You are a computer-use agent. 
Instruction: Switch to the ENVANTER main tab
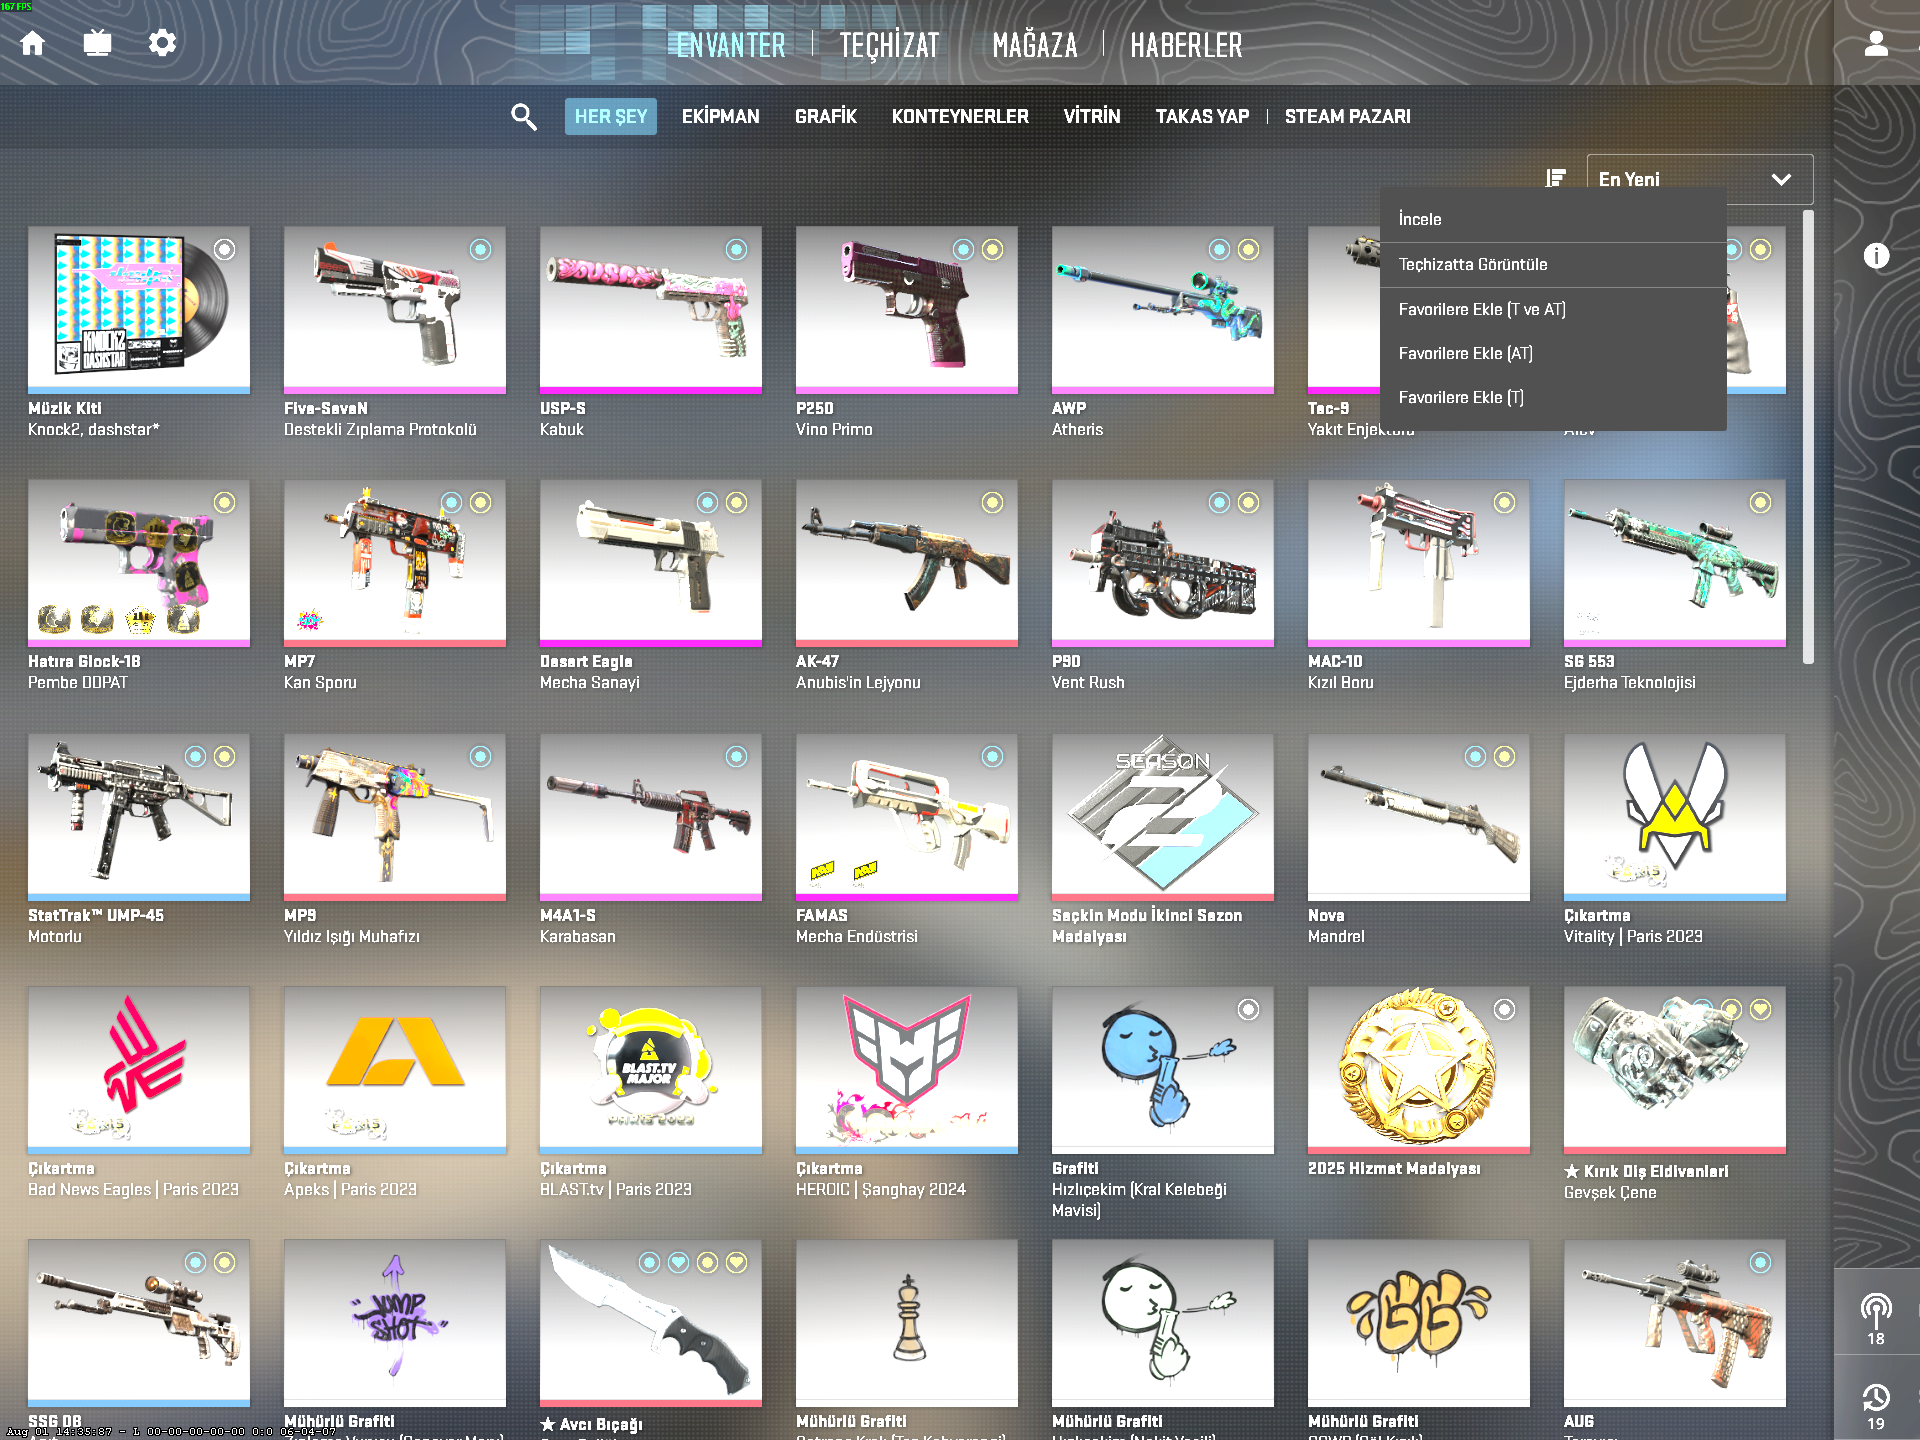[731, 45]
